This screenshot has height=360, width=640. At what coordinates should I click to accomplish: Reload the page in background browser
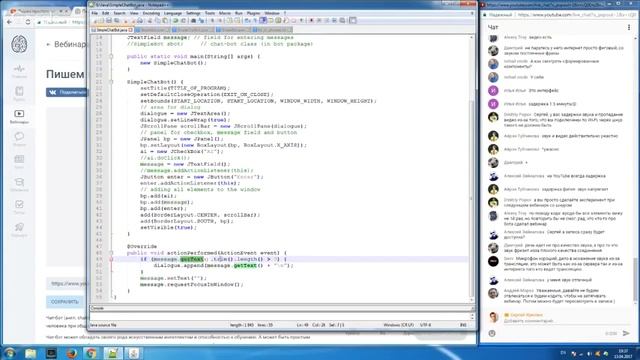[x=28, y=22]
